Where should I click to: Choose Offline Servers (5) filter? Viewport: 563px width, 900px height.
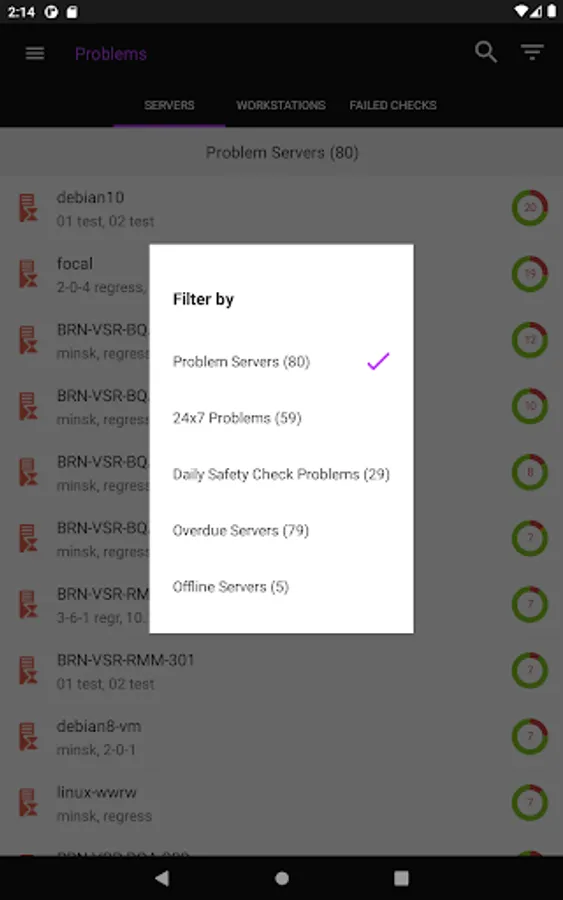click(281, 587)
